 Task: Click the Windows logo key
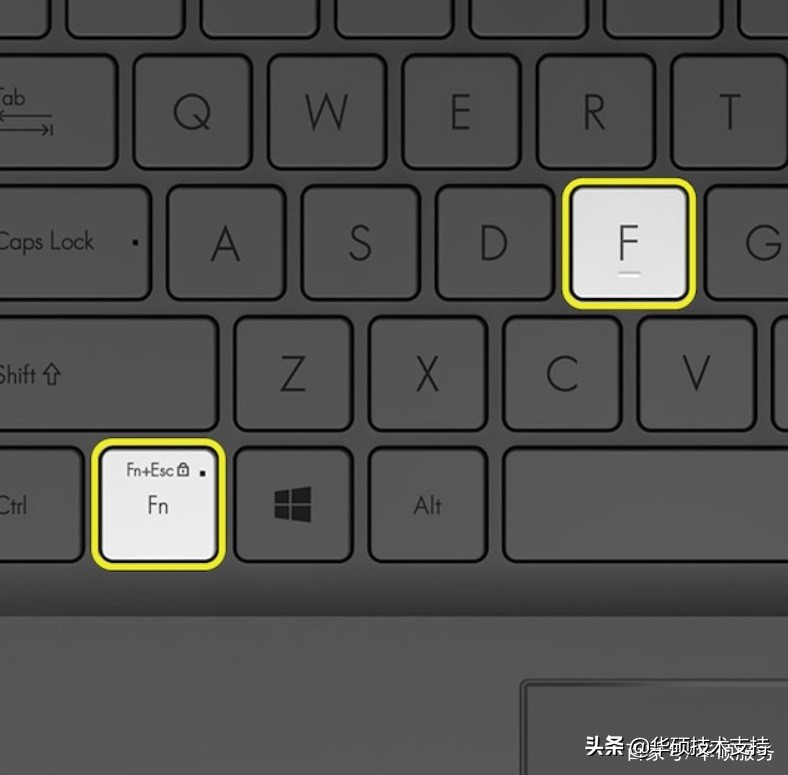coord(293,504)
